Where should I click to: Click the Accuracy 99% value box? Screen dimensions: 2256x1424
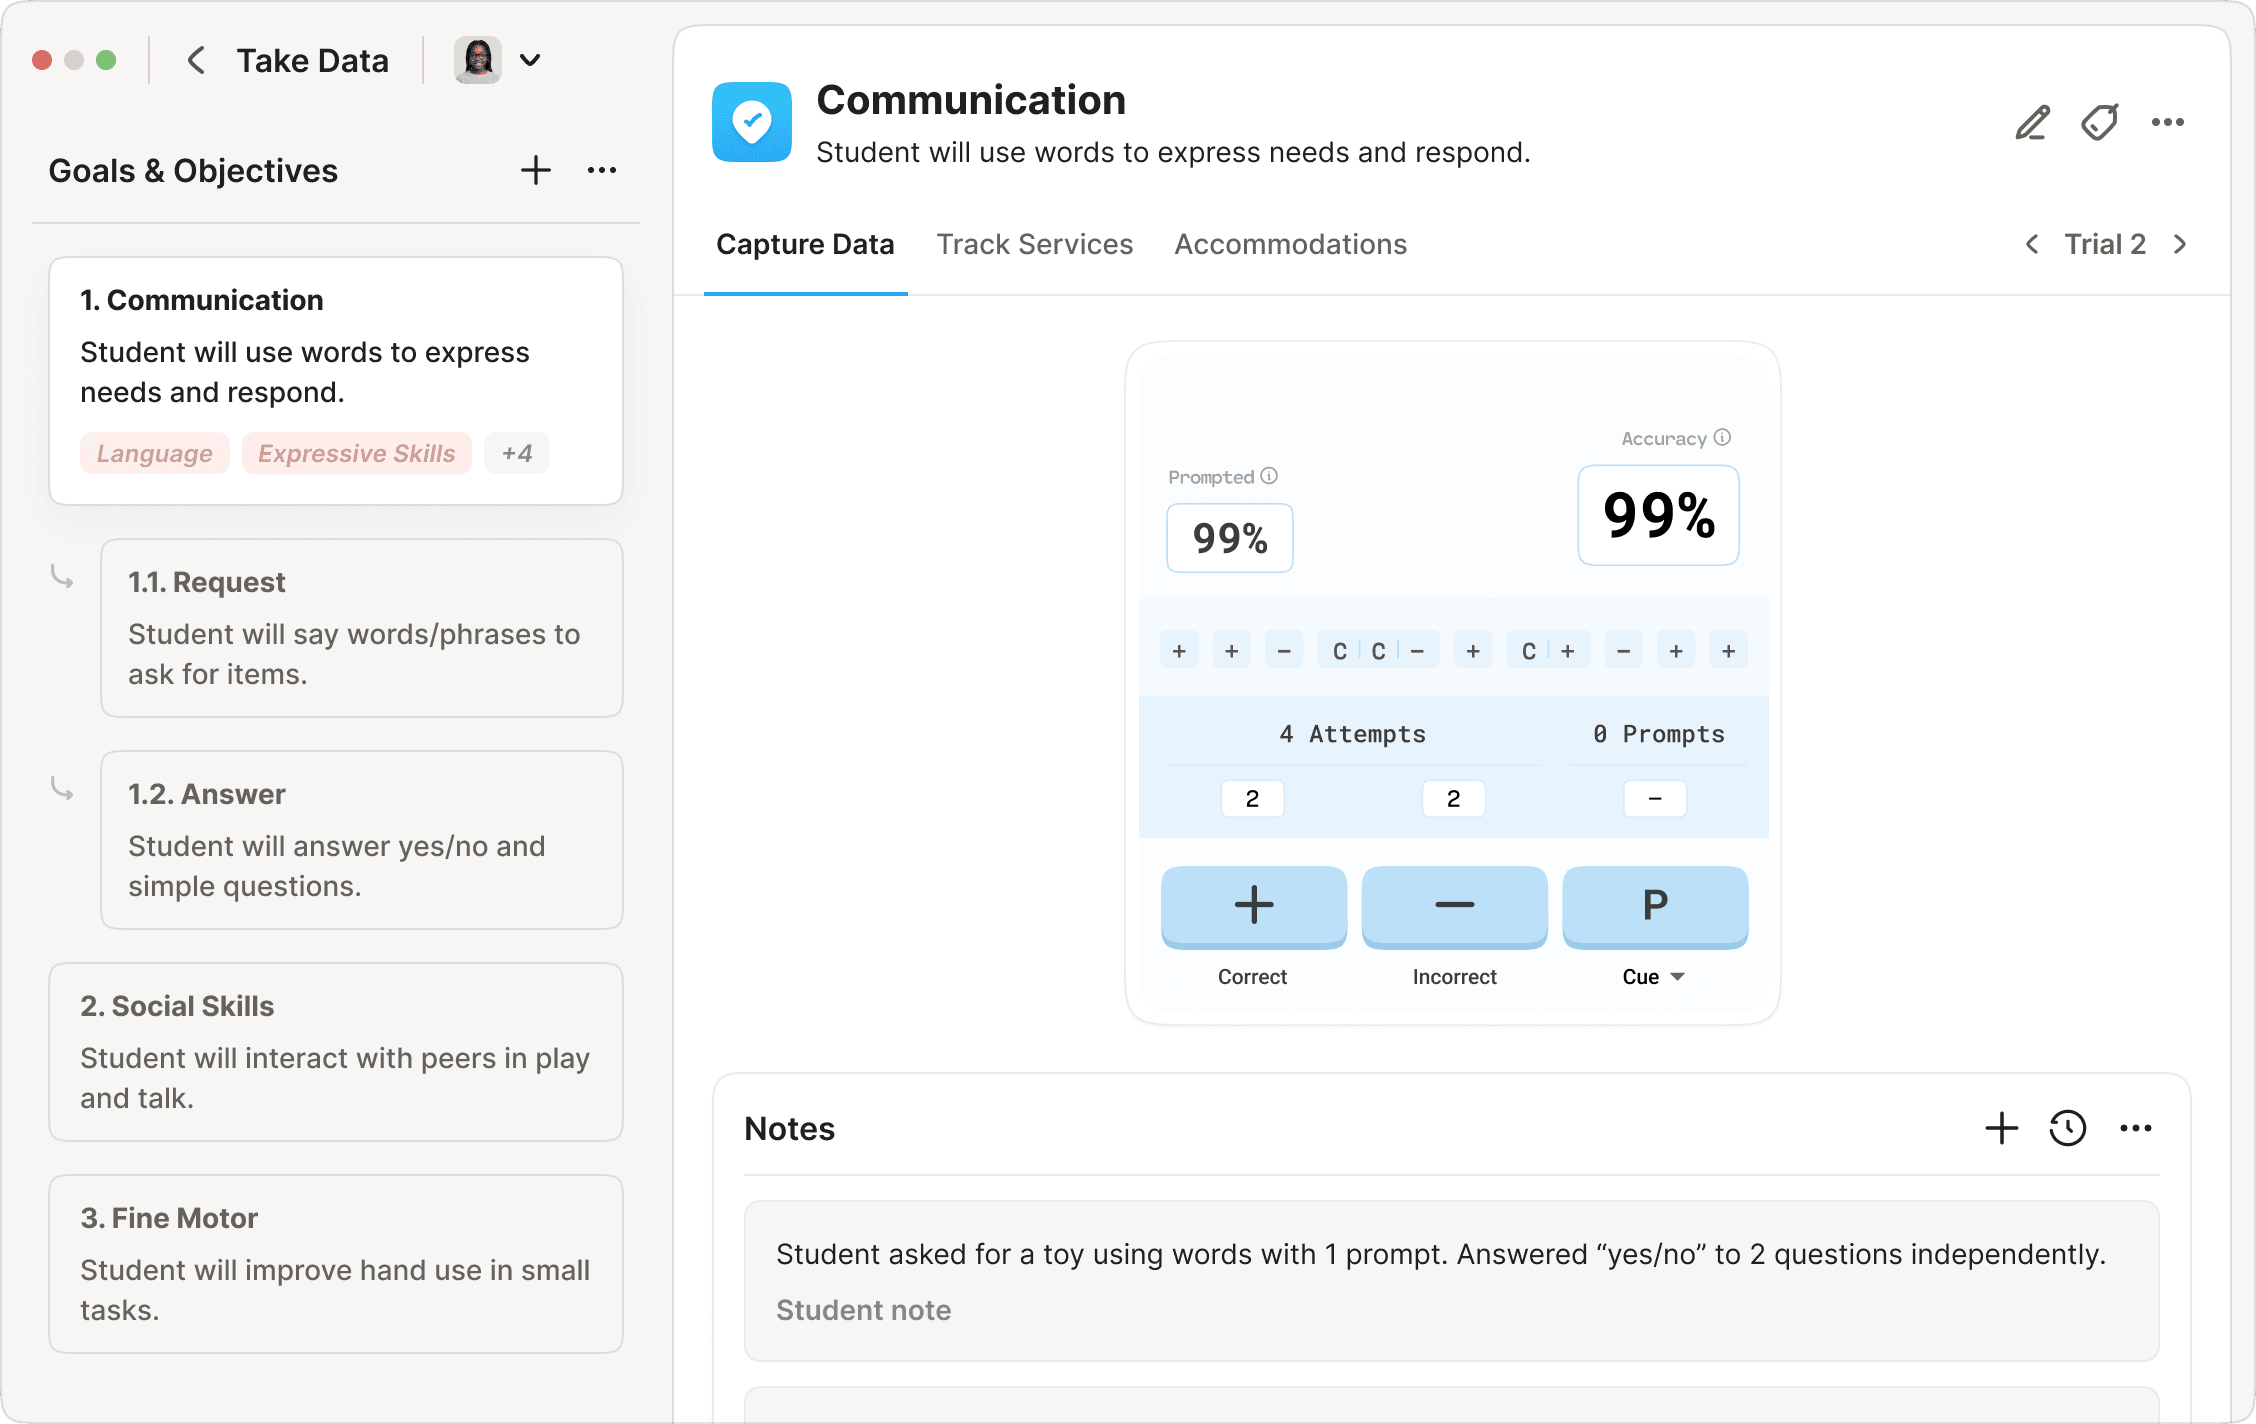point(1658,515)
